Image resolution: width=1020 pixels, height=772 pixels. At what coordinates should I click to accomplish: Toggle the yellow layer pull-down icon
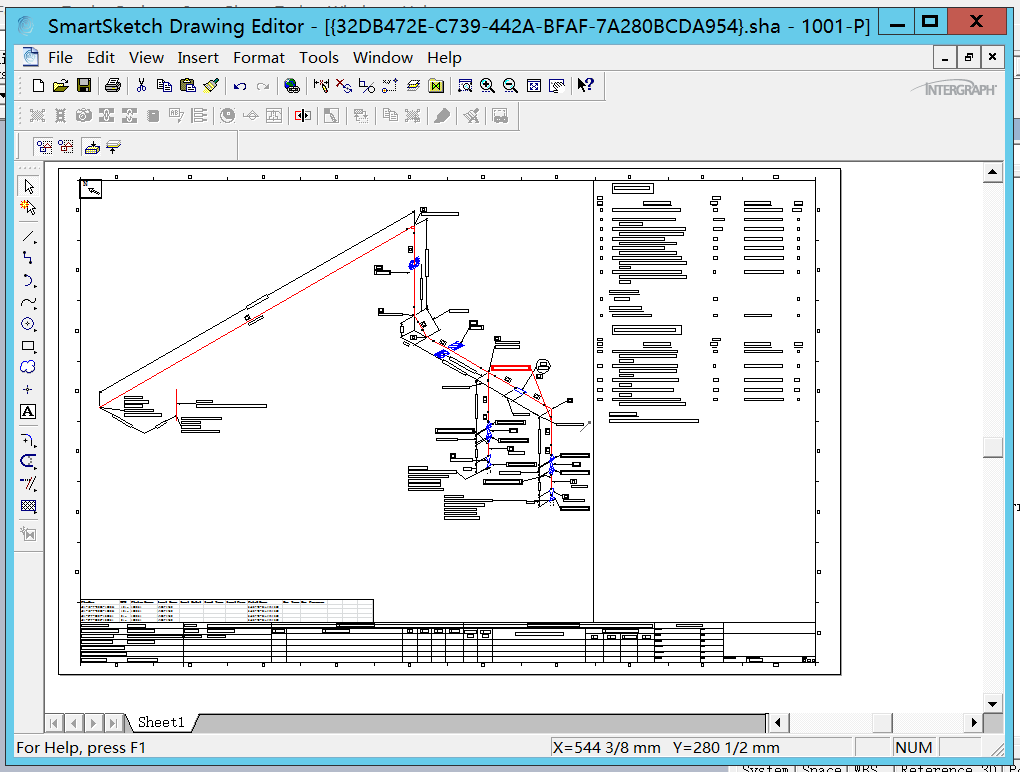click(92, 147)
